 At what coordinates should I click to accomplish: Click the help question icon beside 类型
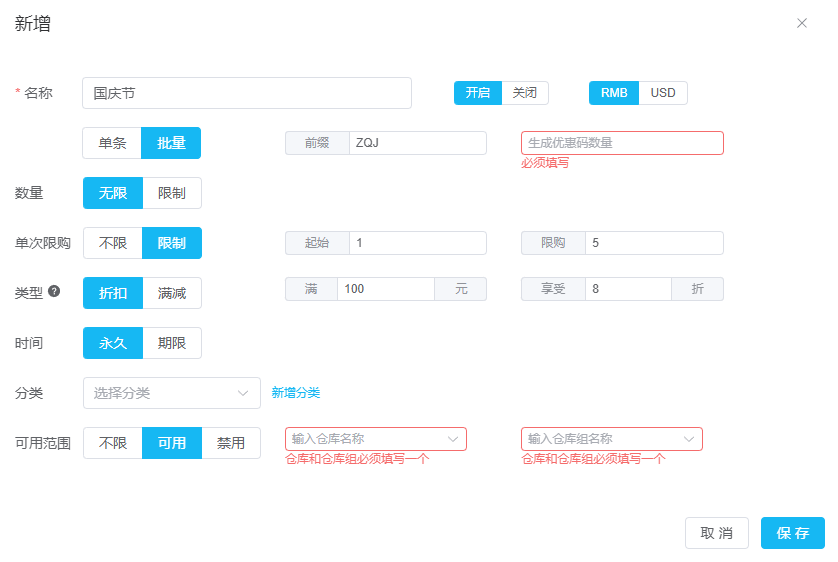(x=54, y=292)
